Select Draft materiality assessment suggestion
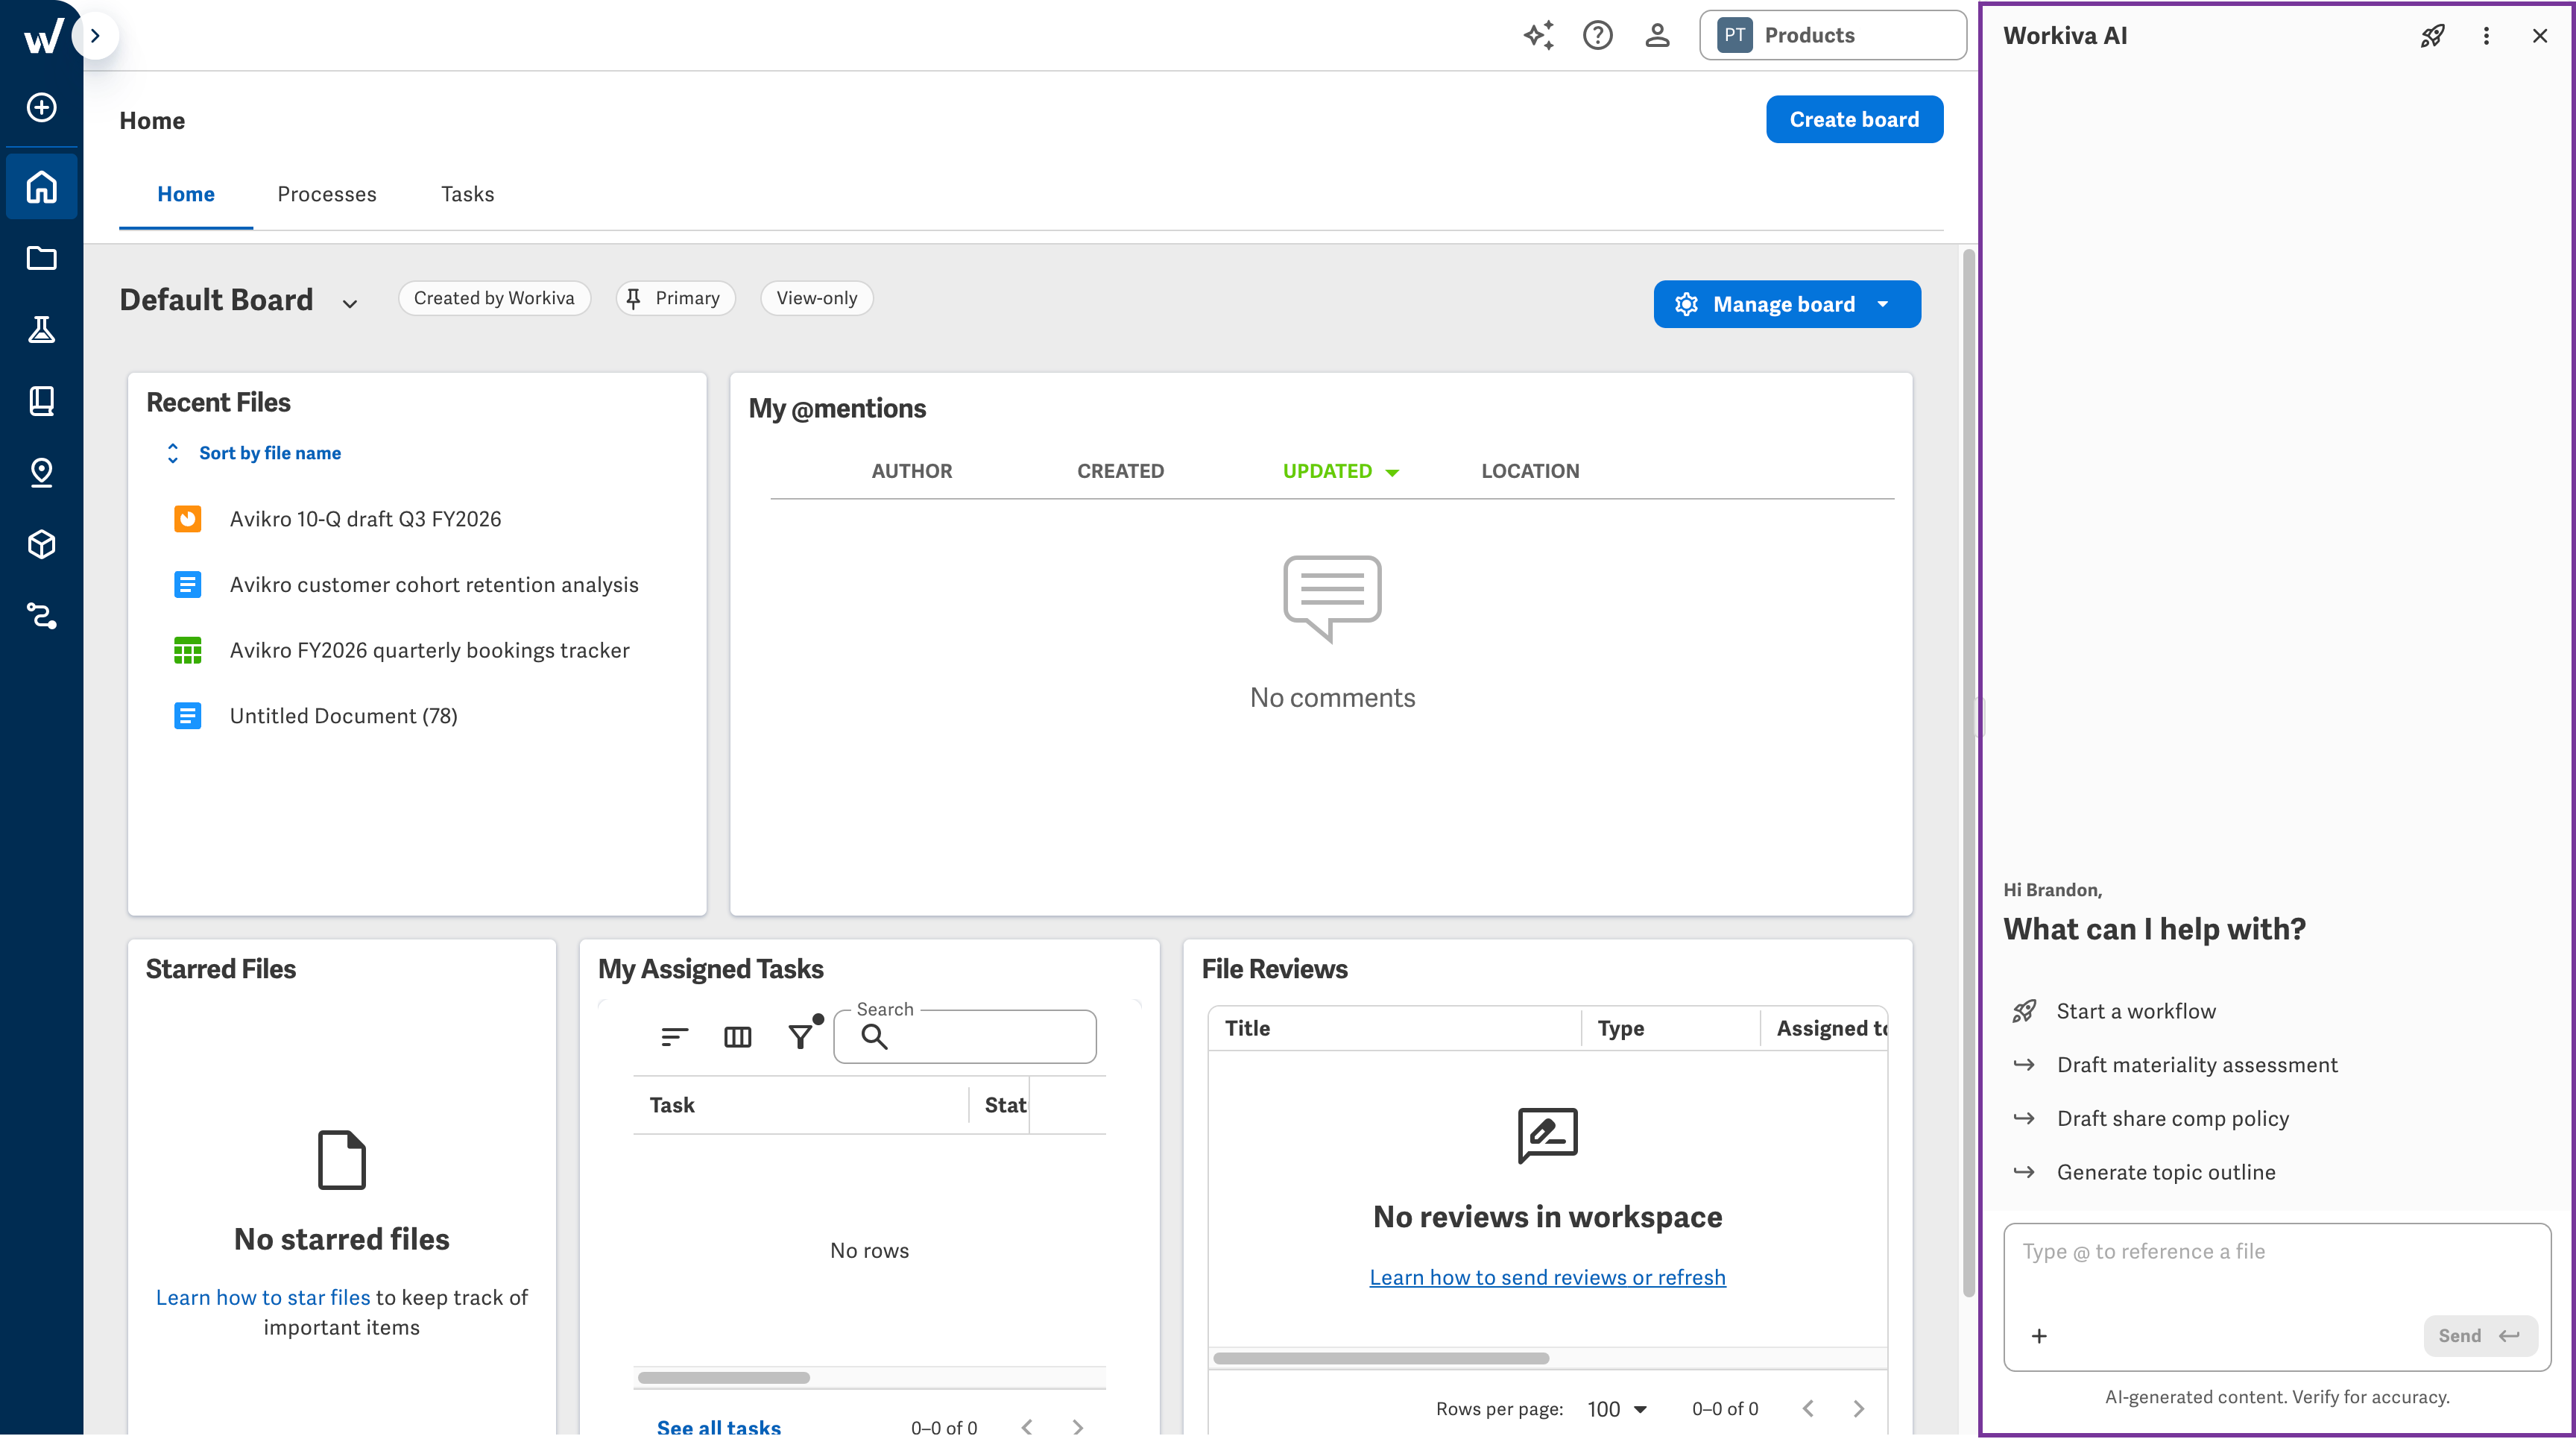Screen dimensions: 2576x1439 (2196, 1065)
